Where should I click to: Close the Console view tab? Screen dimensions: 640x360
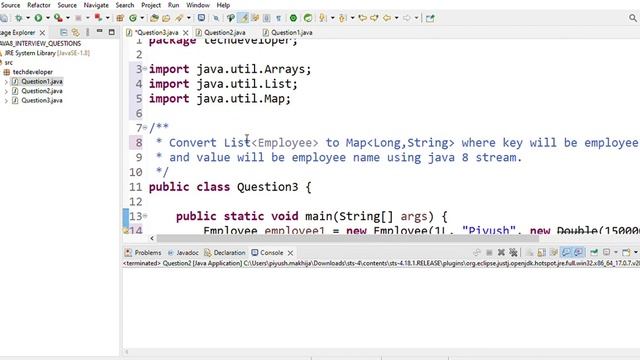[290, 253]
